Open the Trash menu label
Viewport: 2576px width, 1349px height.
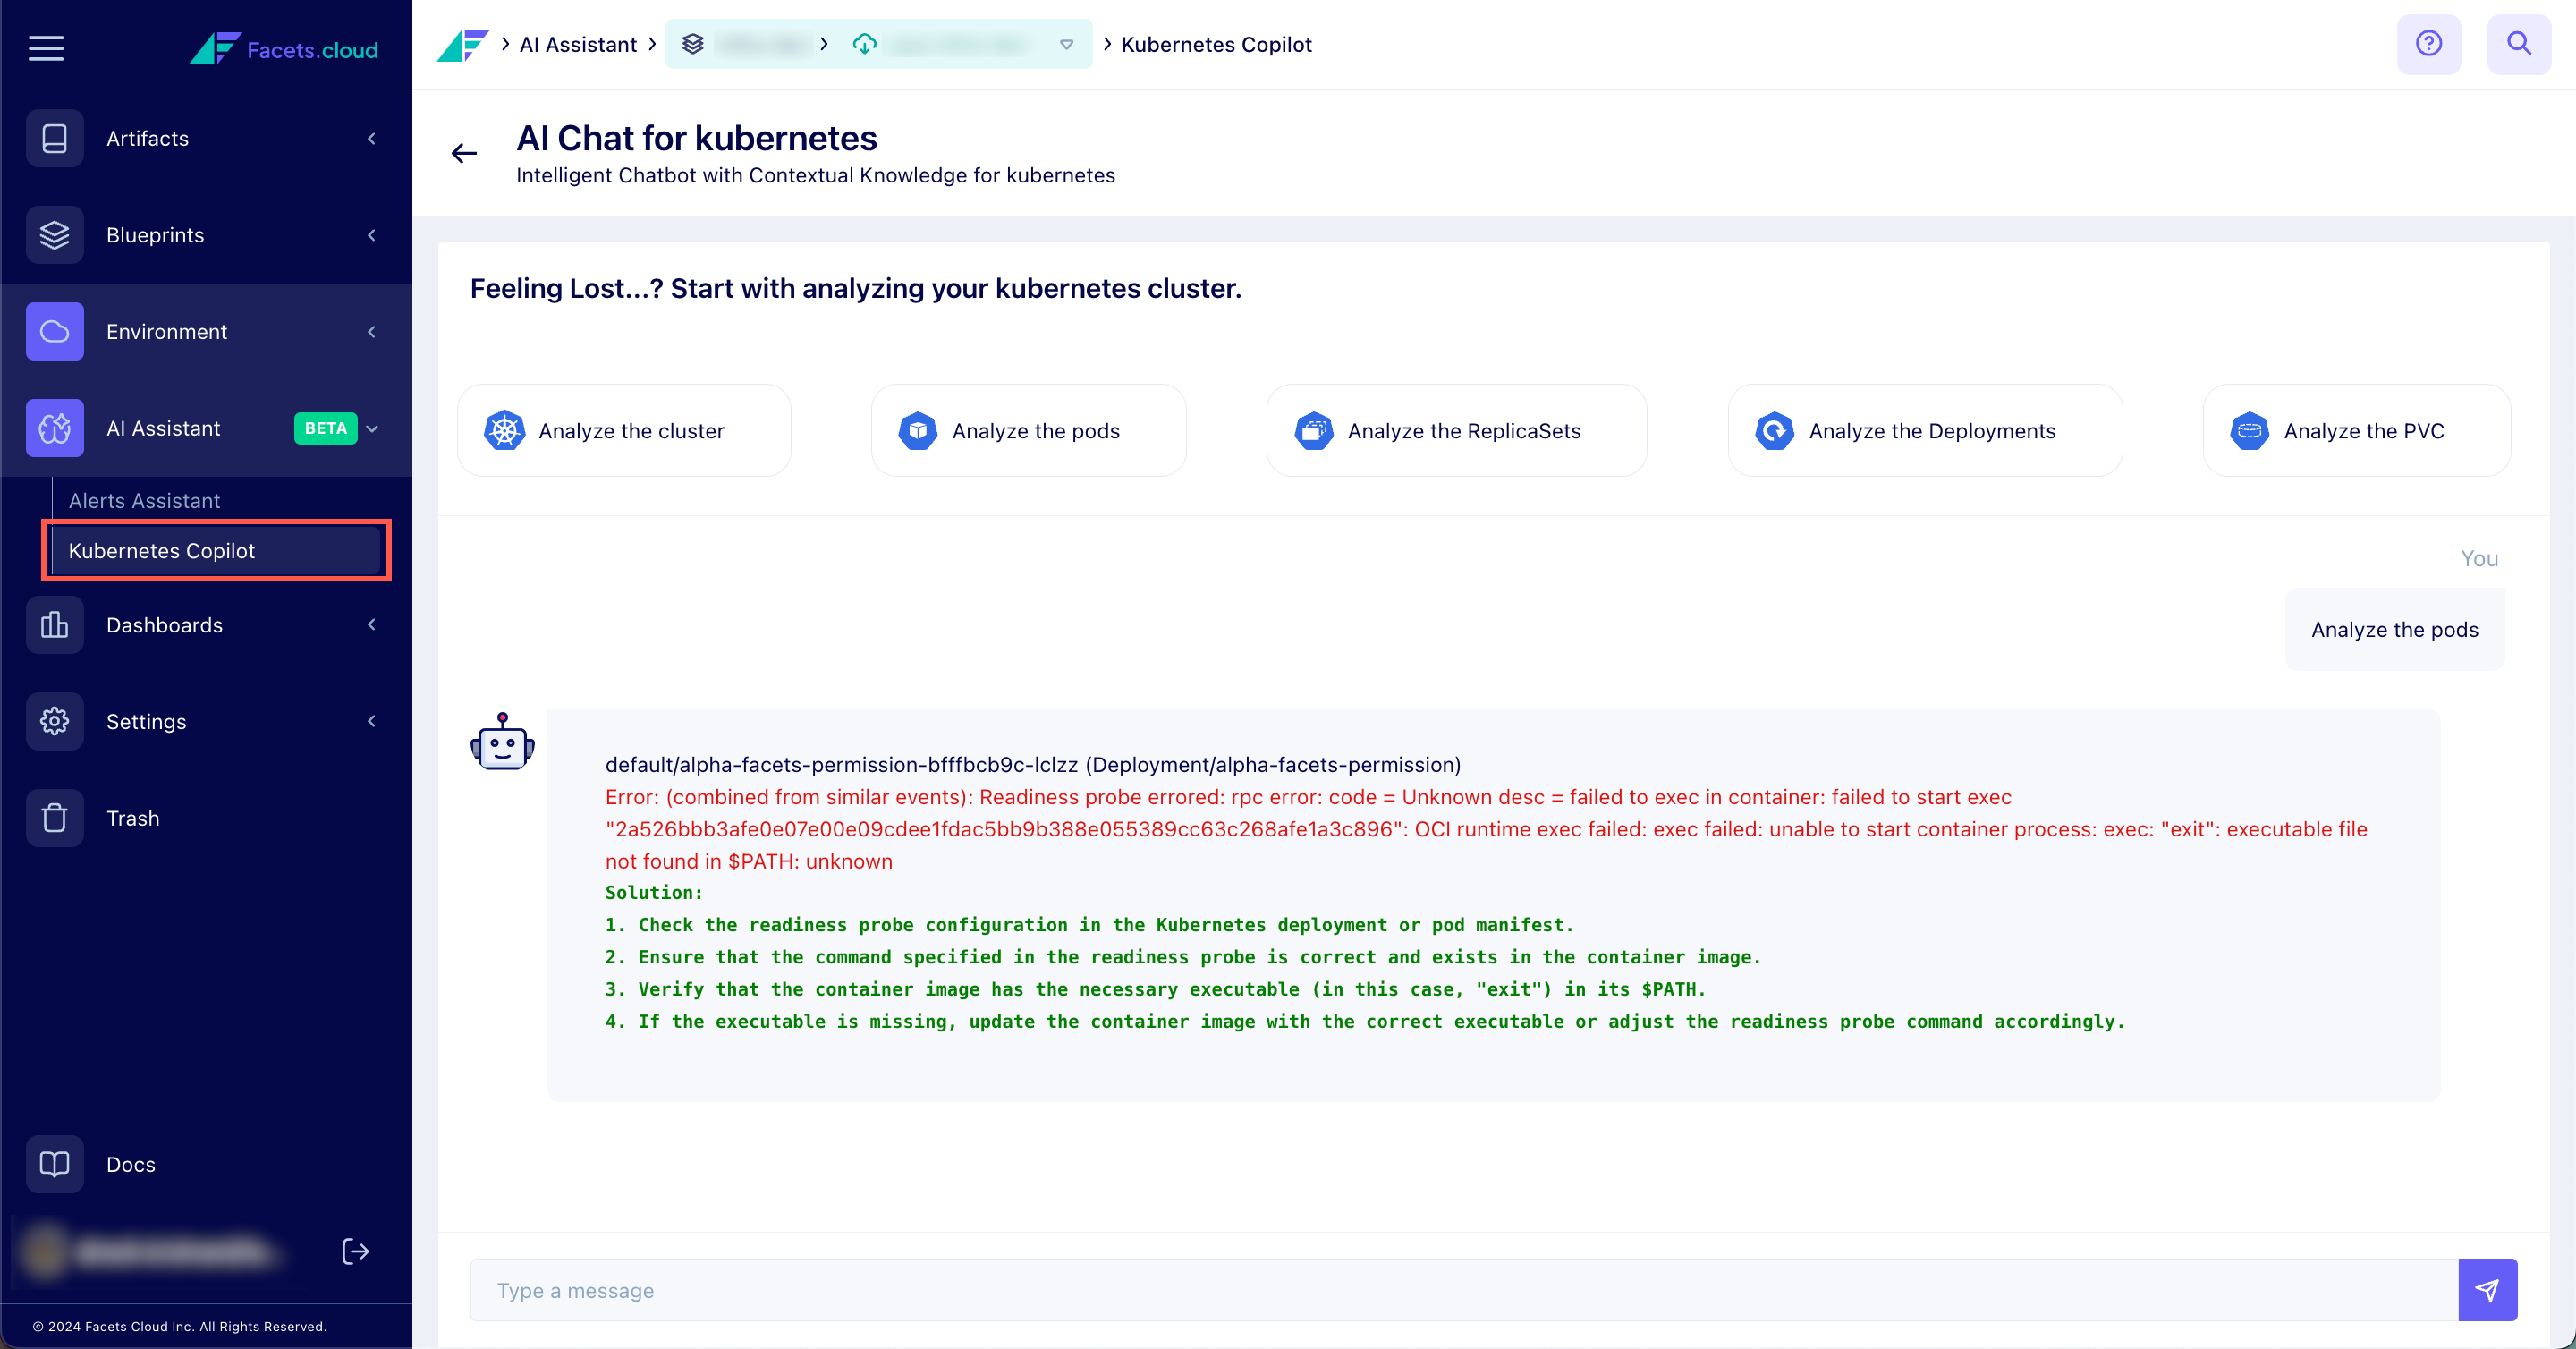point(133,818)
